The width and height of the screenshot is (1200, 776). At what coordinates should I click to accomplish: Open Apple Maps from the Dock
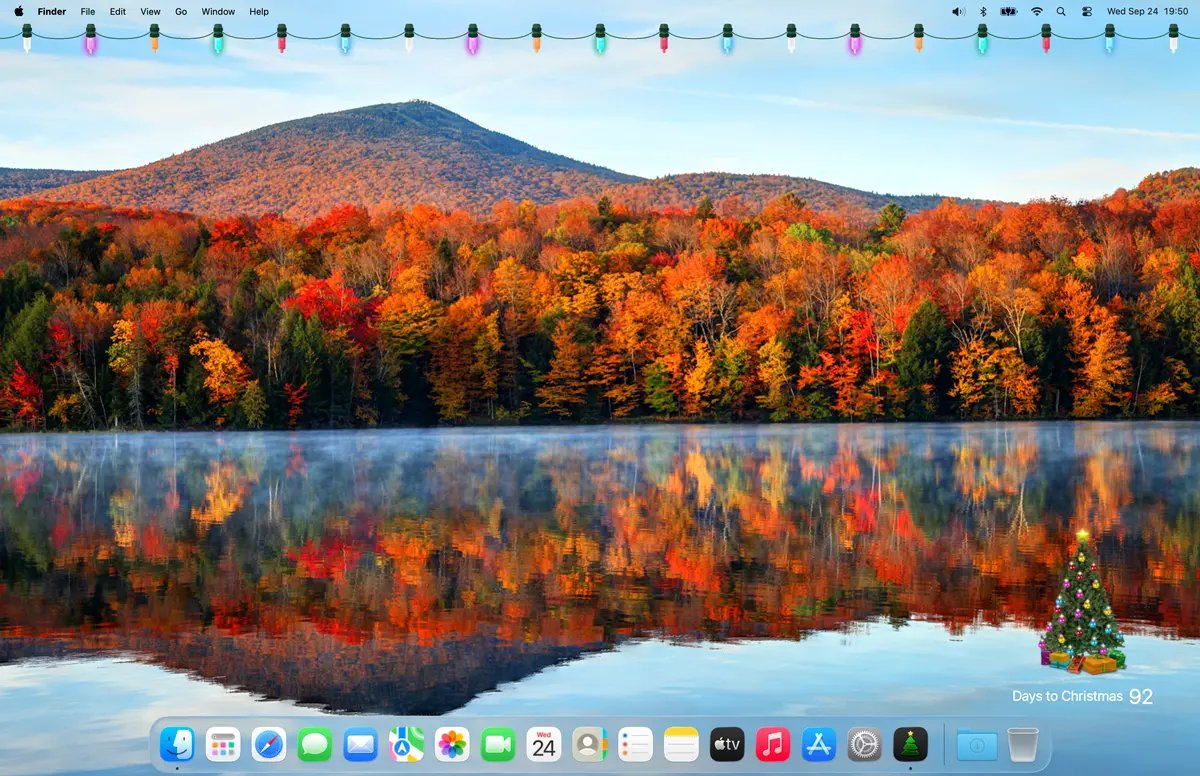click(406, 745)
